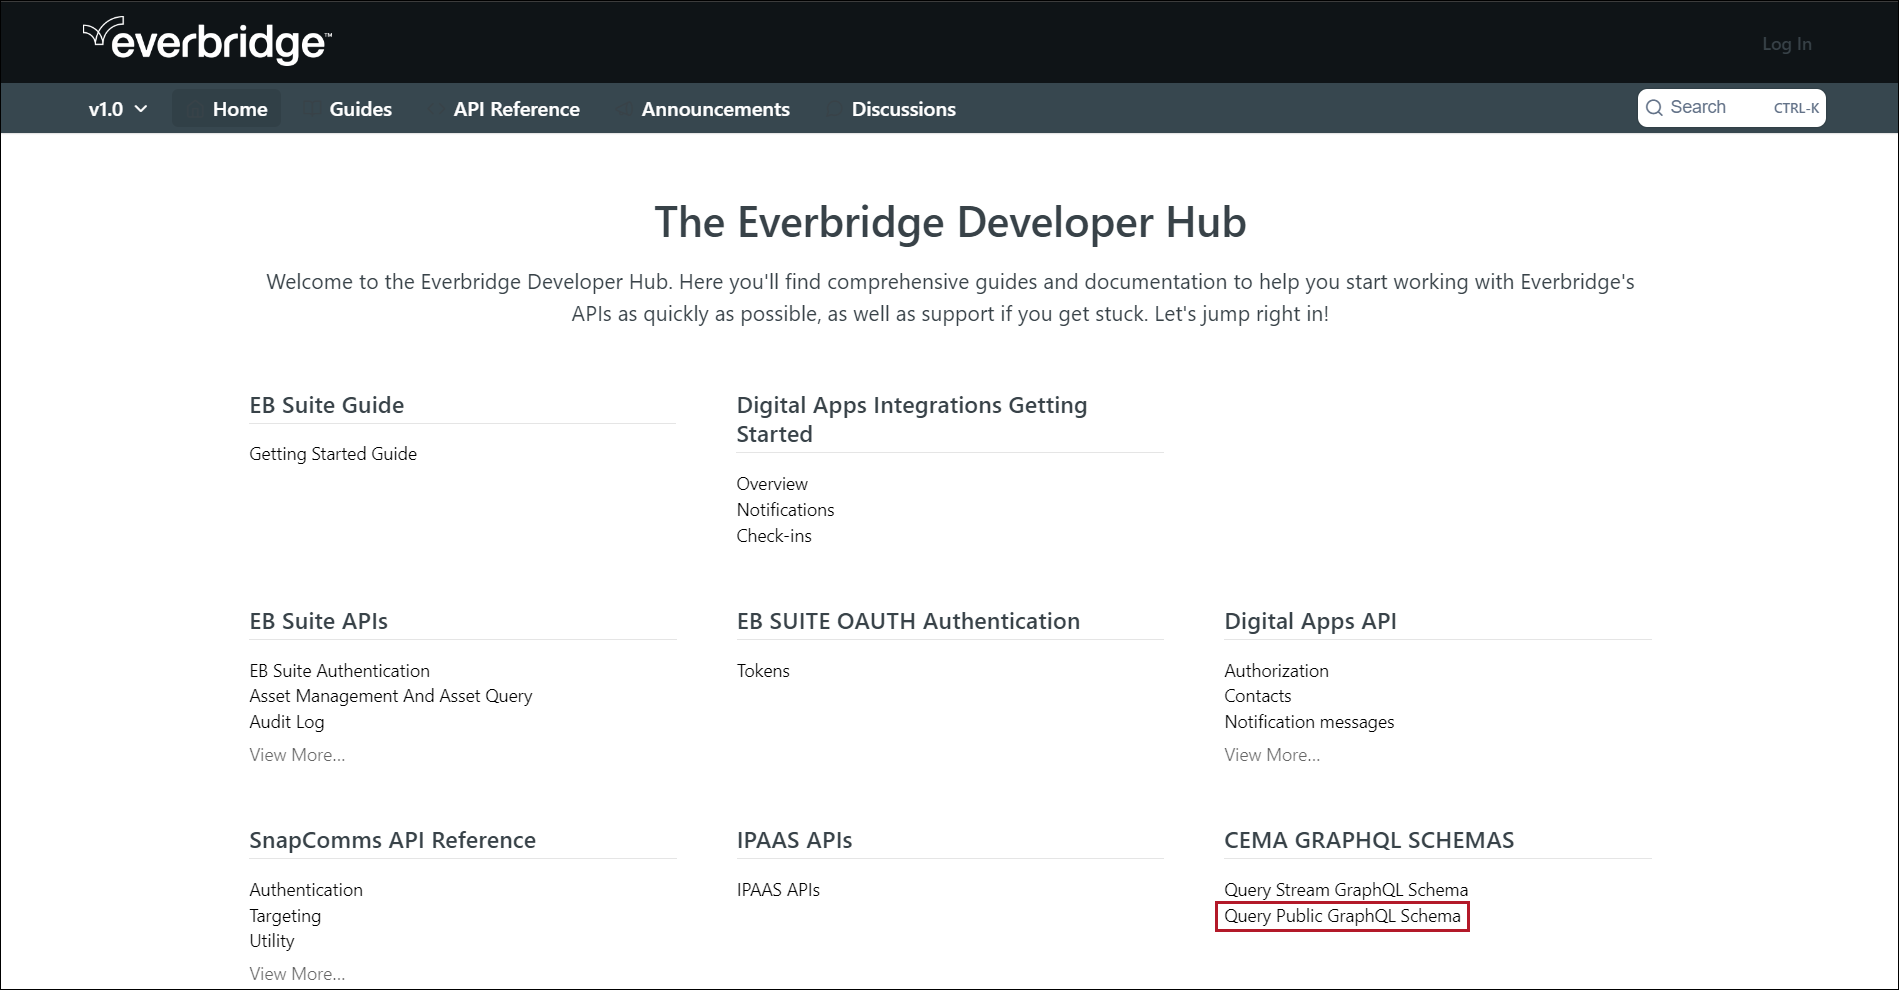Open the Targeting link

click(x=285, y=916)
